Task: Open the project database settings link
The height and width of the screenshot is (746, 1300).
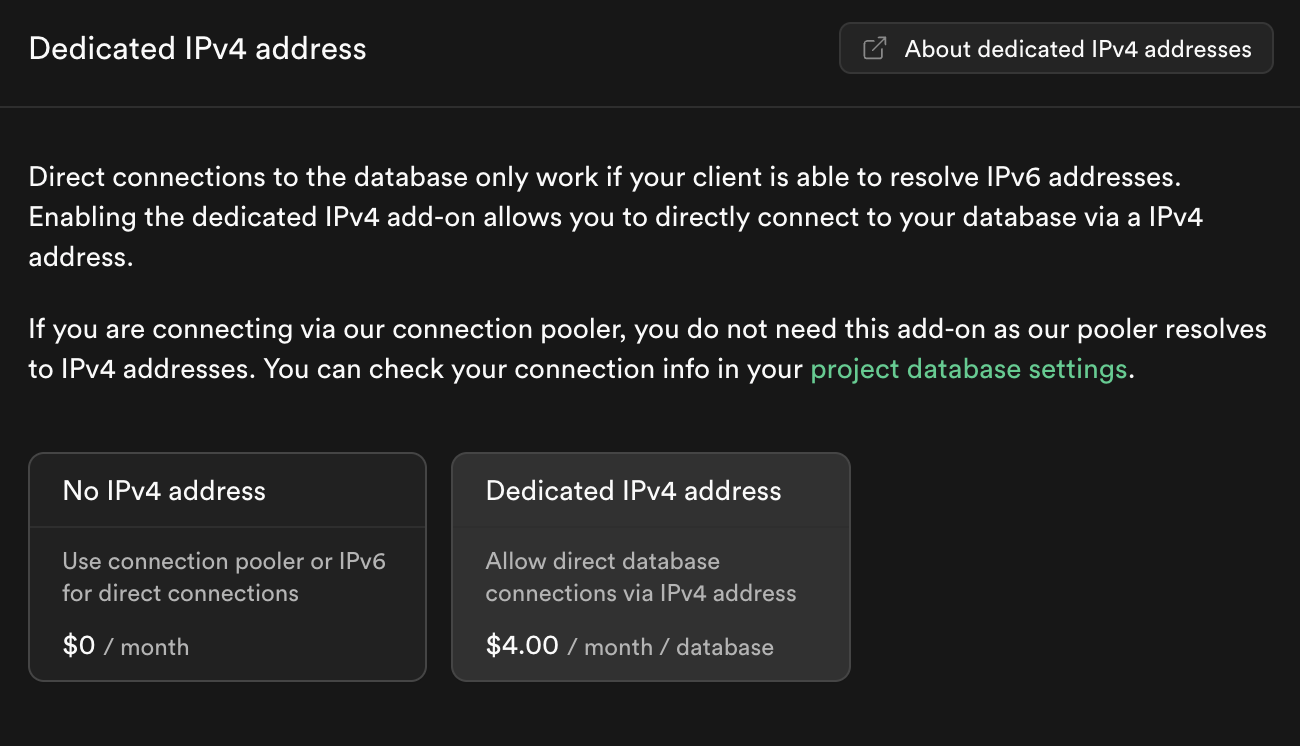Action: 968,369
